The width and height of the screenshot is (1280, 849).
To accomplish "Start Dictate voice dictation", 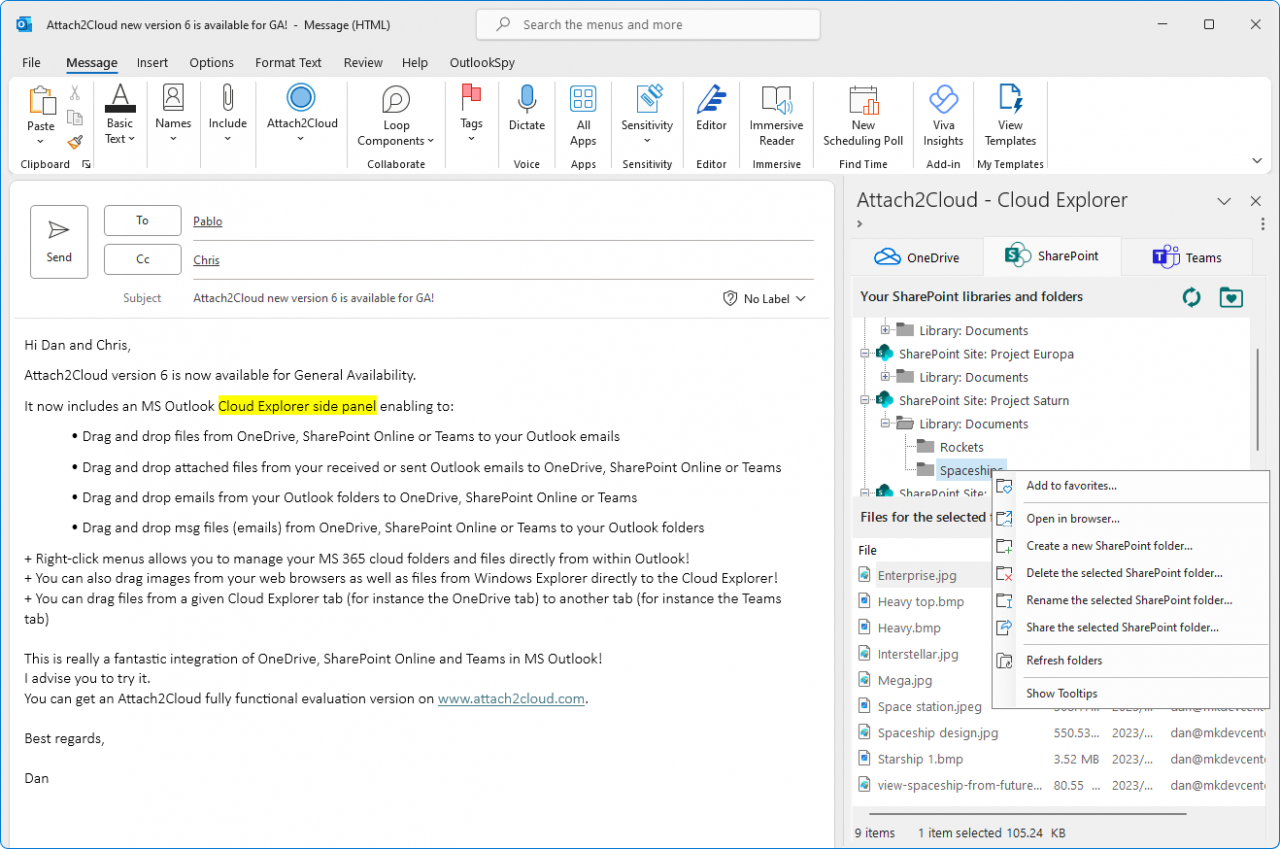I will pyautogui.click(x=526, y=113).
